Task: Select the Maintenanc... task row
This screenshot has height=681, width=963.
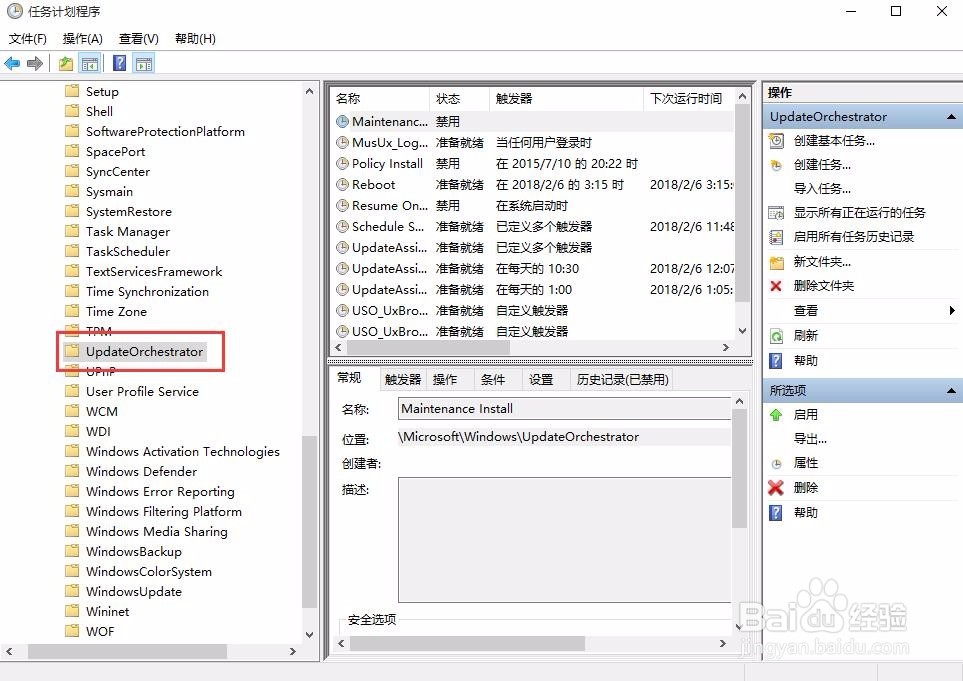Action: [x=534, y=122]
